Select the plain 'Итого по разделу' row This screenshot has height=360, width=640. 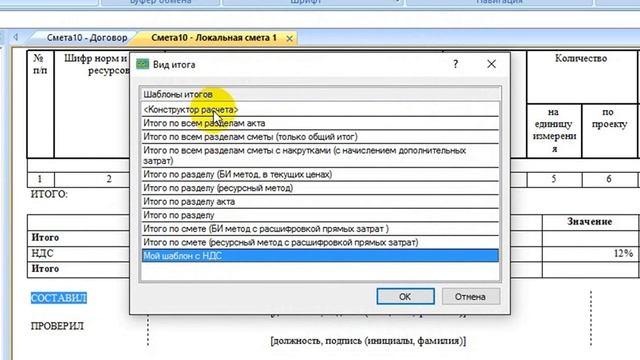point(320,215)
